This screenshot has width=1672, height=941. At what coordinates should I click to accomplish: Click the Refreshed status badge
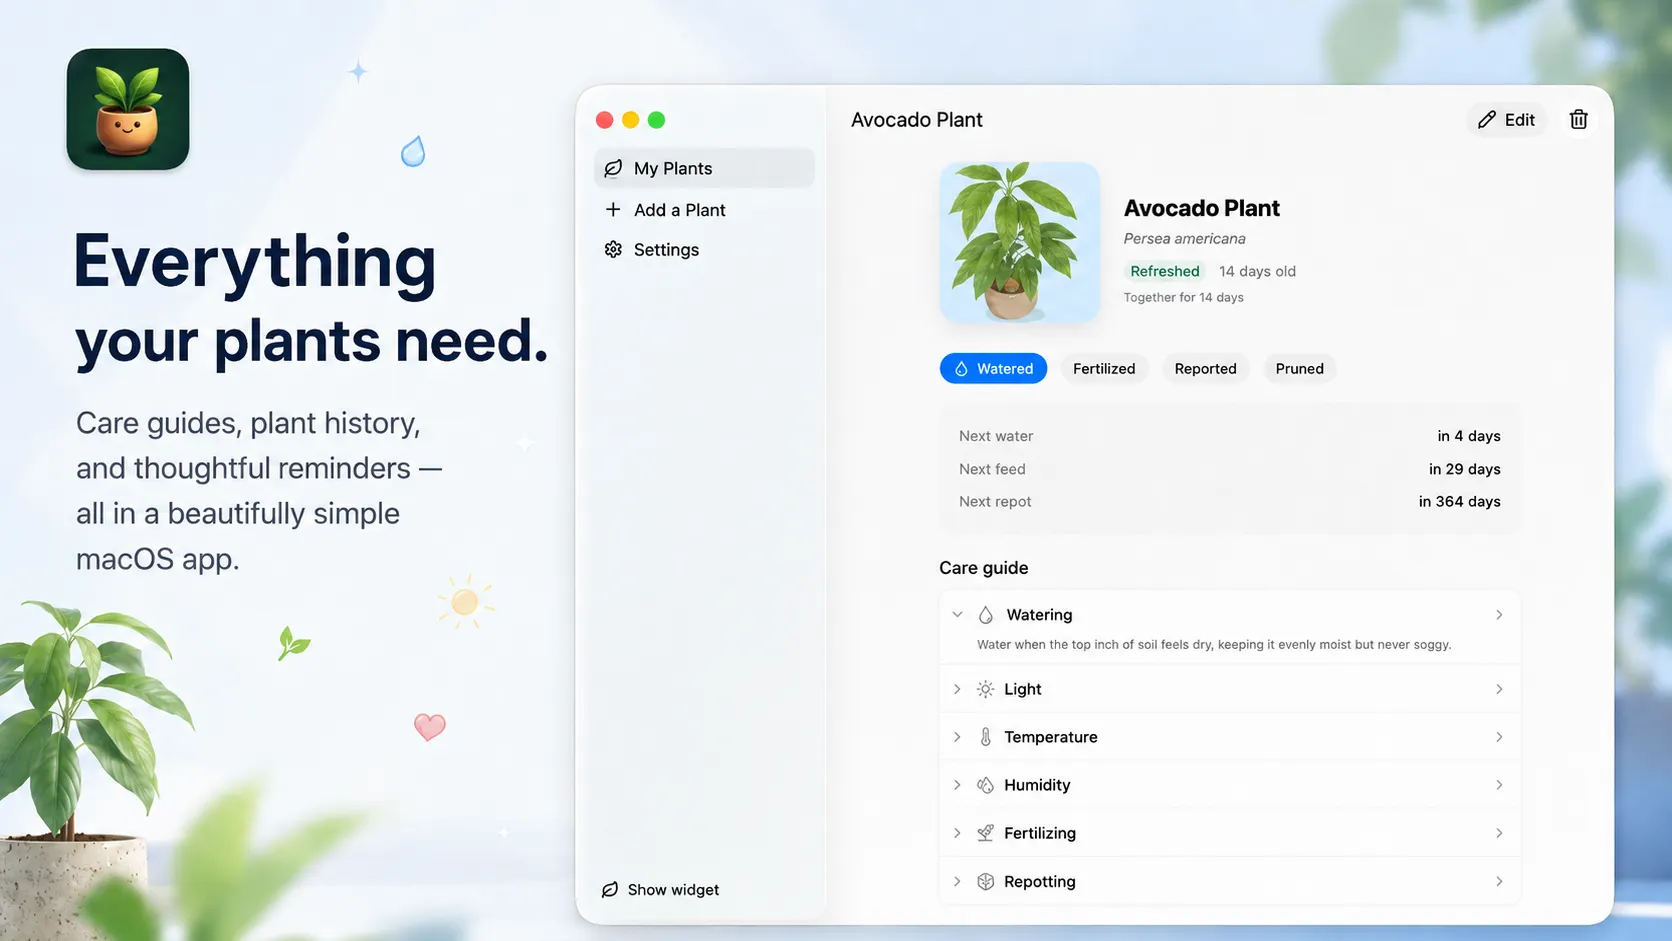1165,271
